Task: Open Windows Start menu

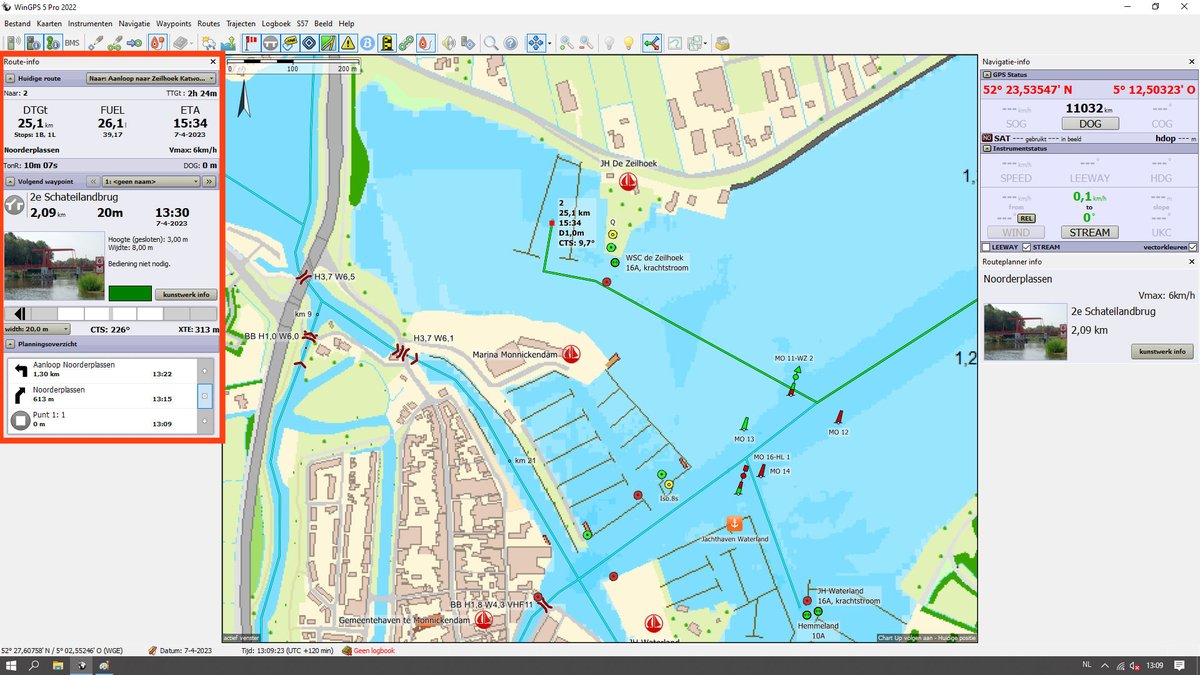Action: coord(11,665)
